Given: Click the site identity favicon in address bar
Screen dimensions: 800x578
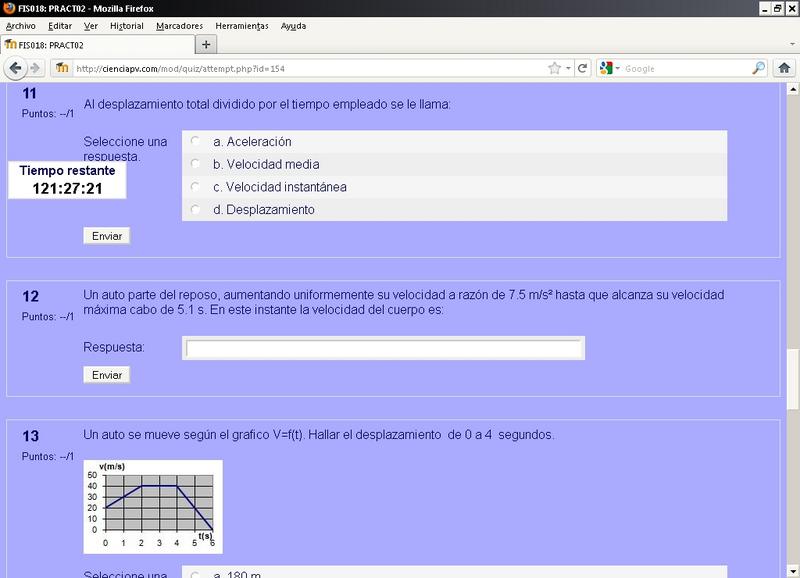Looking at the screenshot, I should tap(62, 68).
